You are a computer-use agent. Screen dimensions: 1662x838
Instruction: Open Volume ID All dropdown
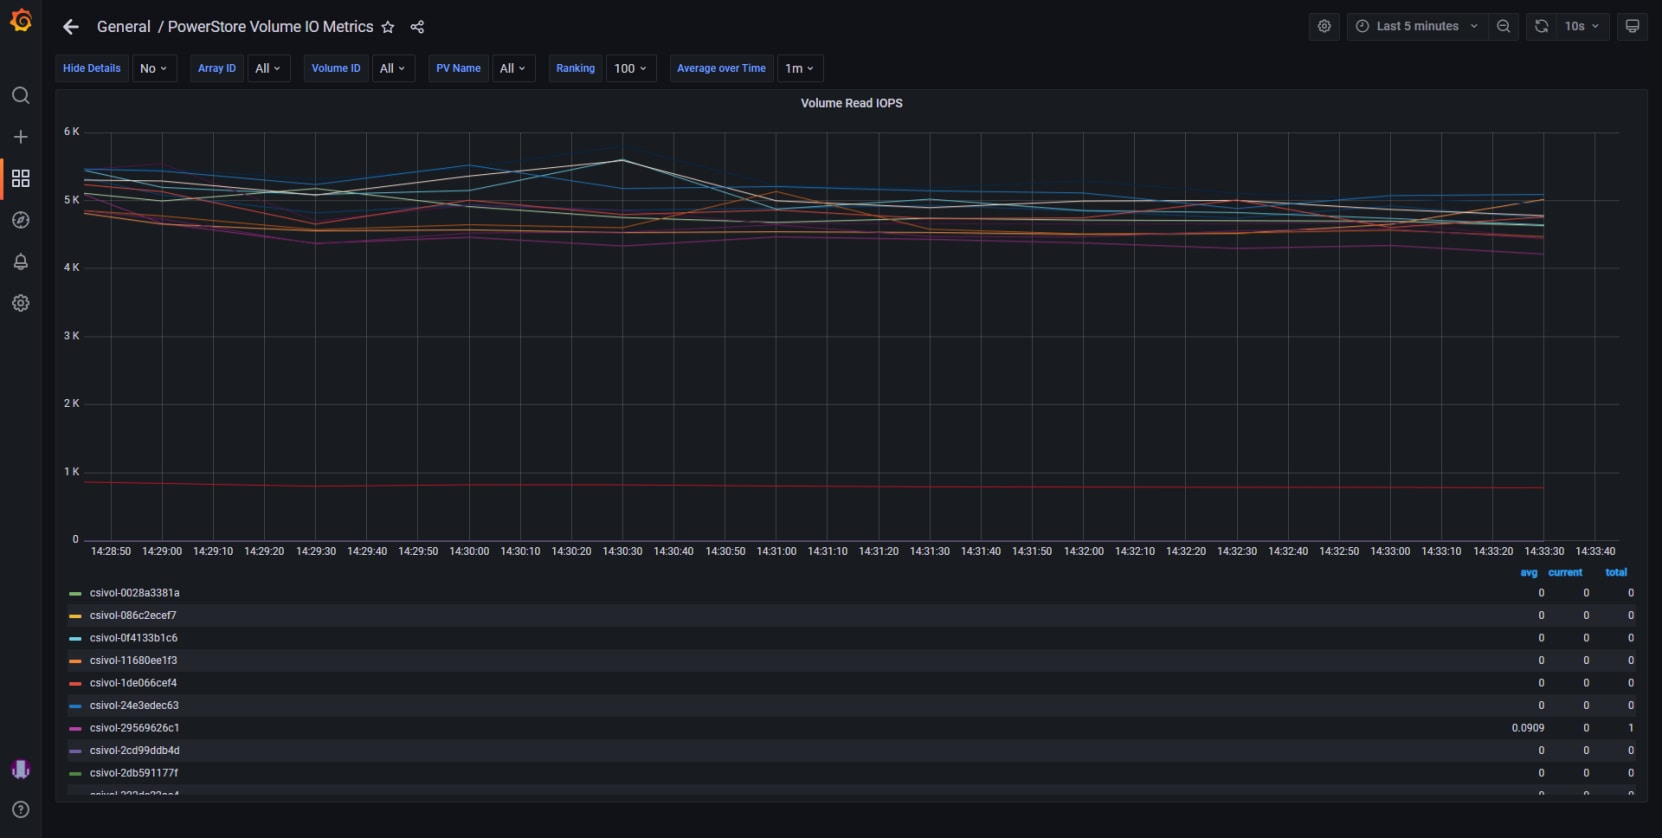point(393,68)
